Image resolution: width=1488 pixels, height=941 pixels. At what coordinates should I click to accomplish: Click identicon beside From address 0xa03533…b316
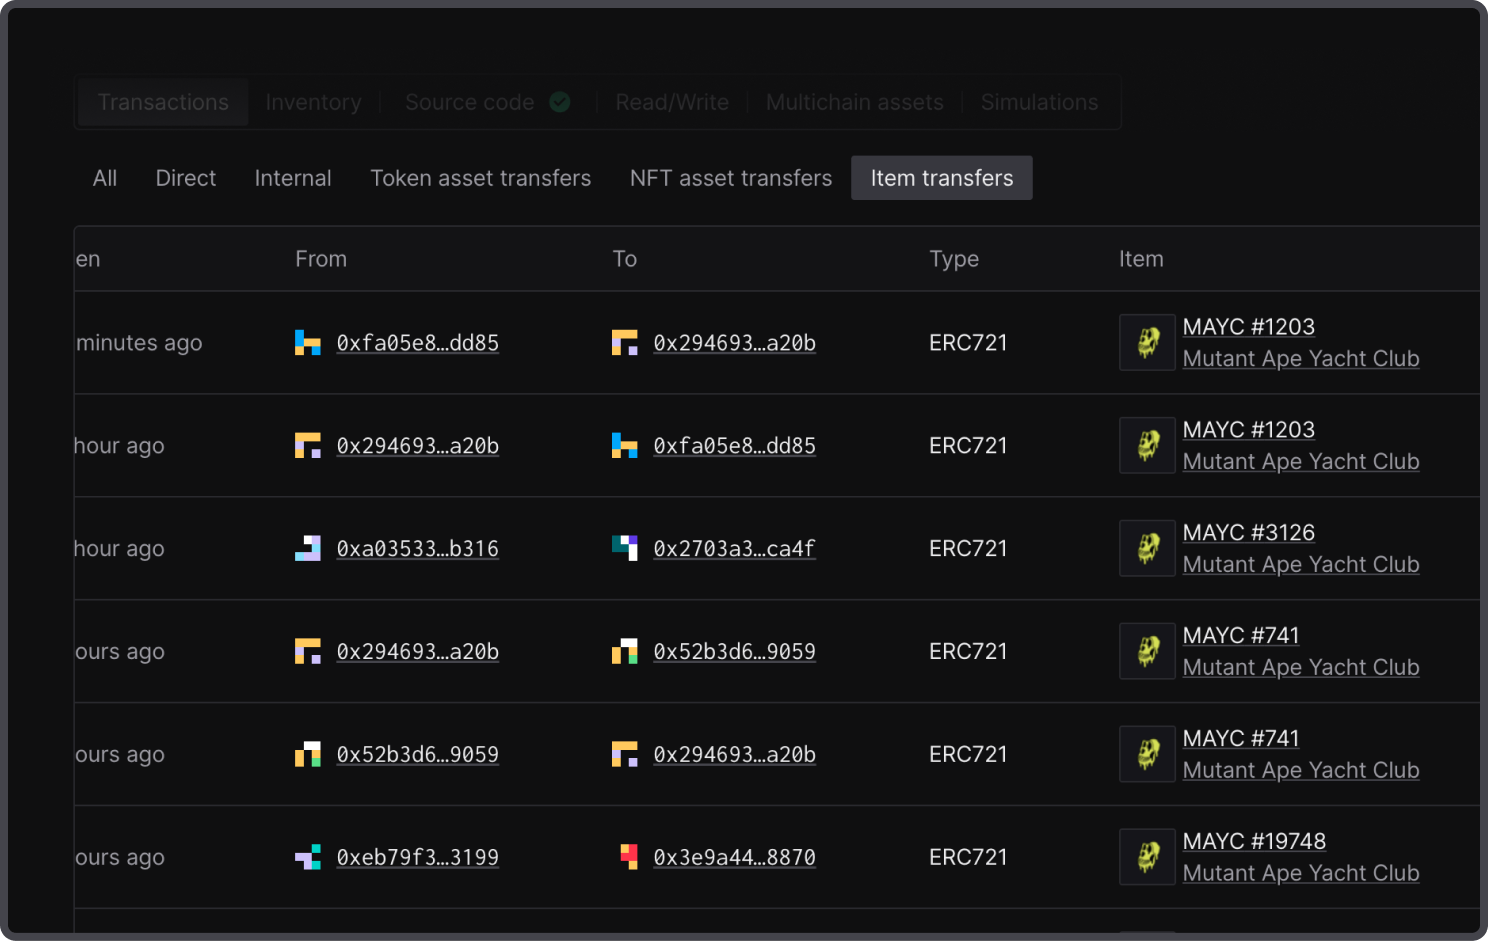pos(308,548)
